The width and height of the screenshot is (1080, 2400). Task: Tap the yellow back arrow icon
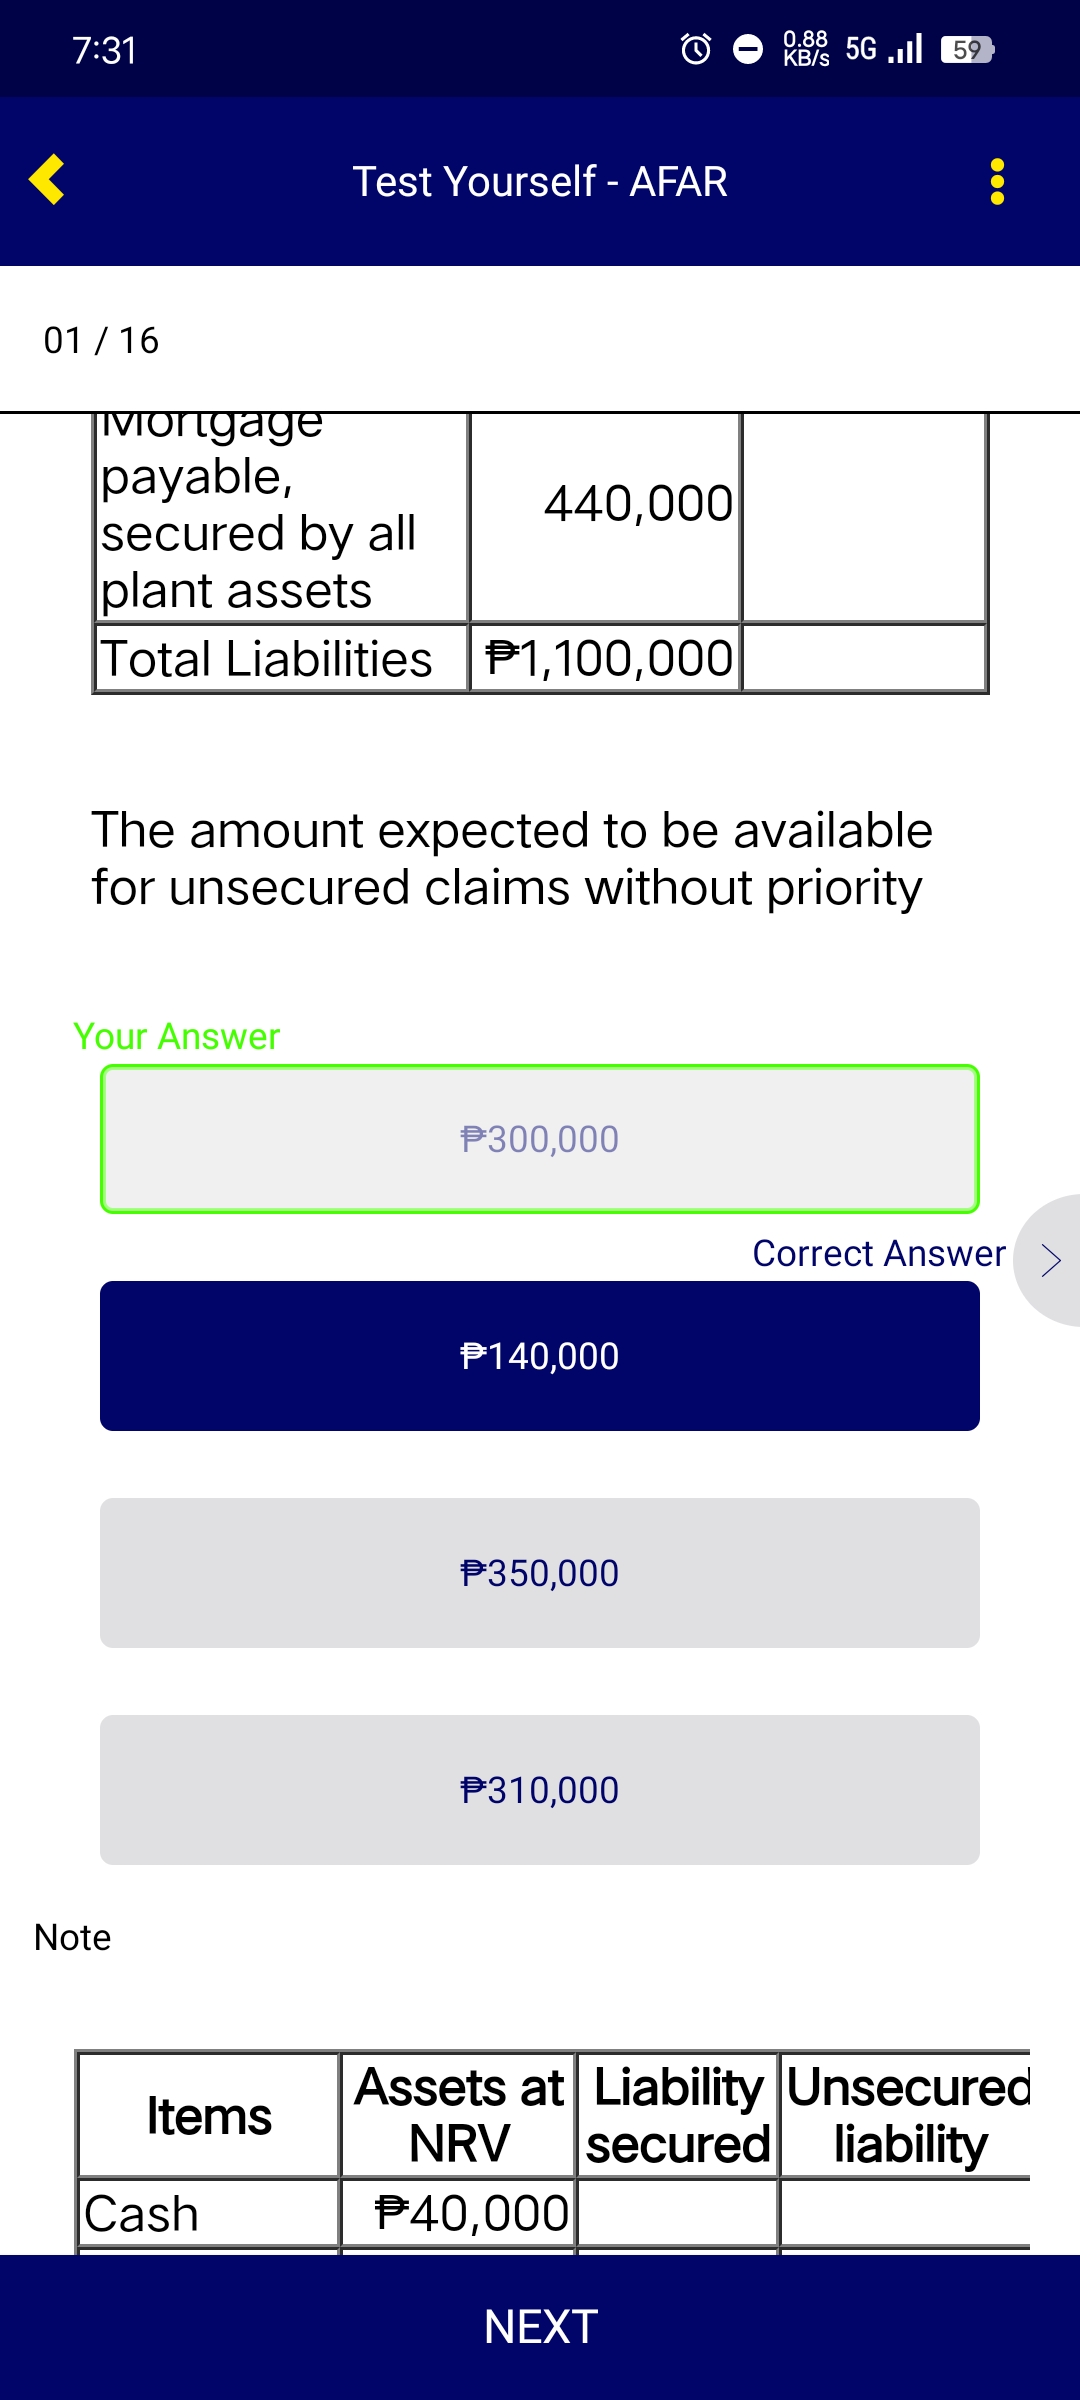coord(47,181)
